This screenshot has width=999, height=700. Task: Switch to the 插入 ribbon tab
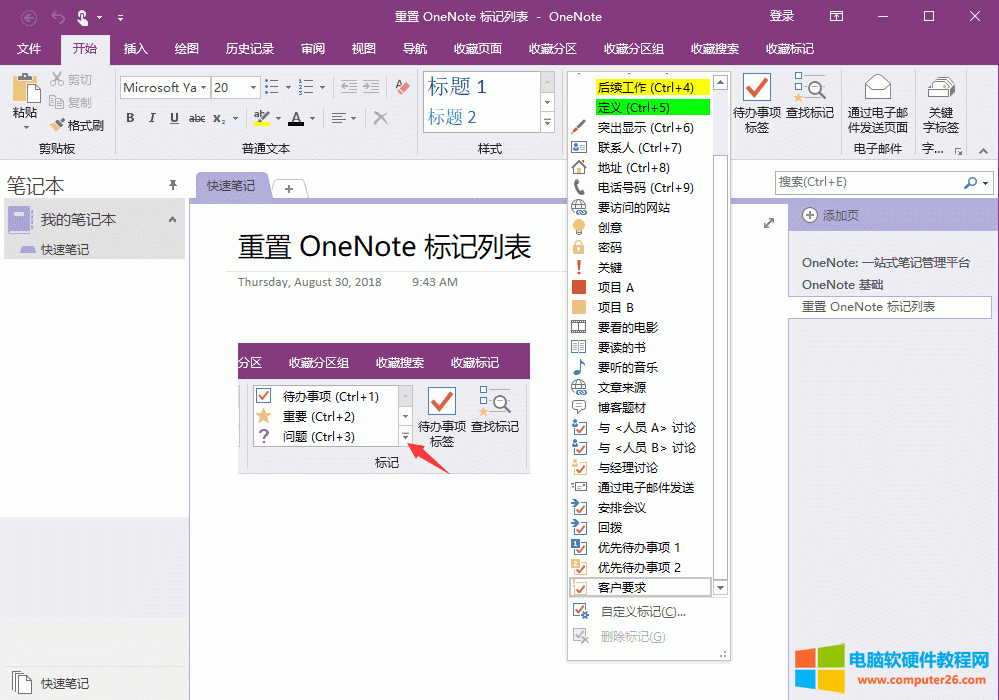[x=135, y=48]
